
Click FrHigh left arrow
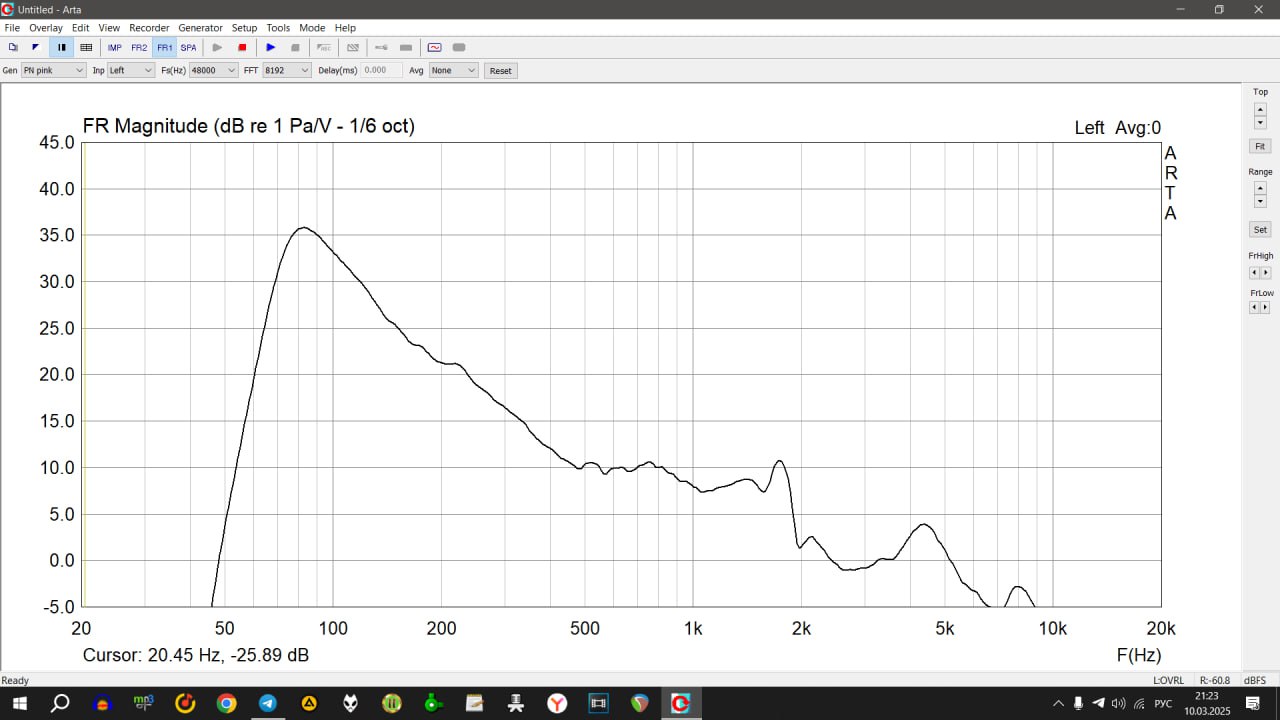tap(1254, 272)
